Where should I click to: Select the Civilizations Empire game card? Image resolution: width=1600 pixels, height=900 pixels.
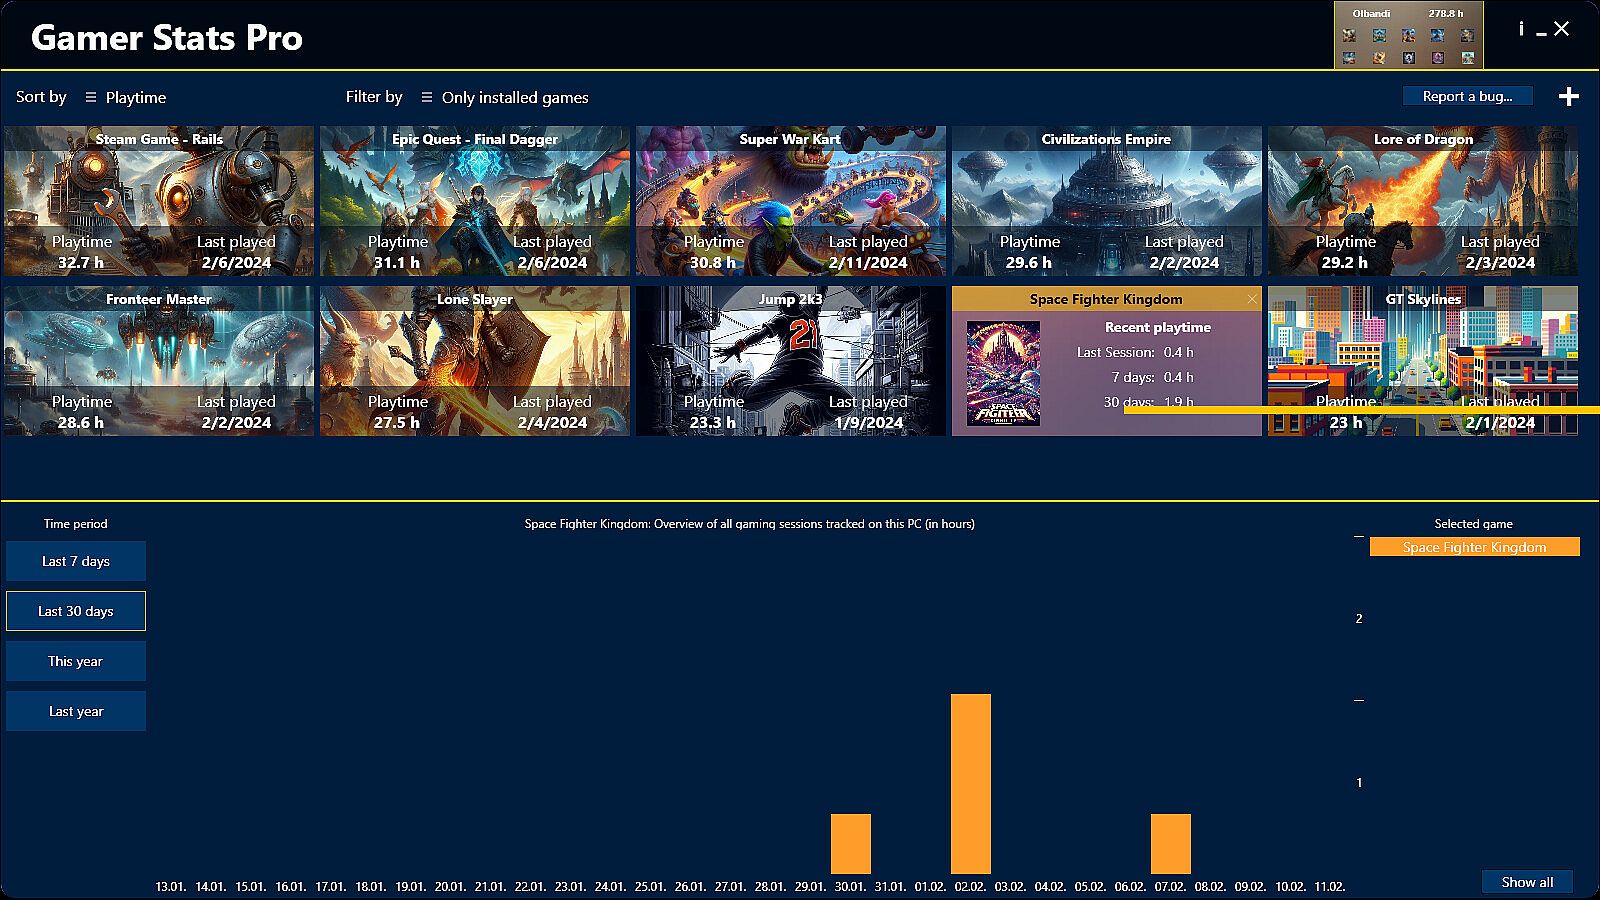[1107, 201]
